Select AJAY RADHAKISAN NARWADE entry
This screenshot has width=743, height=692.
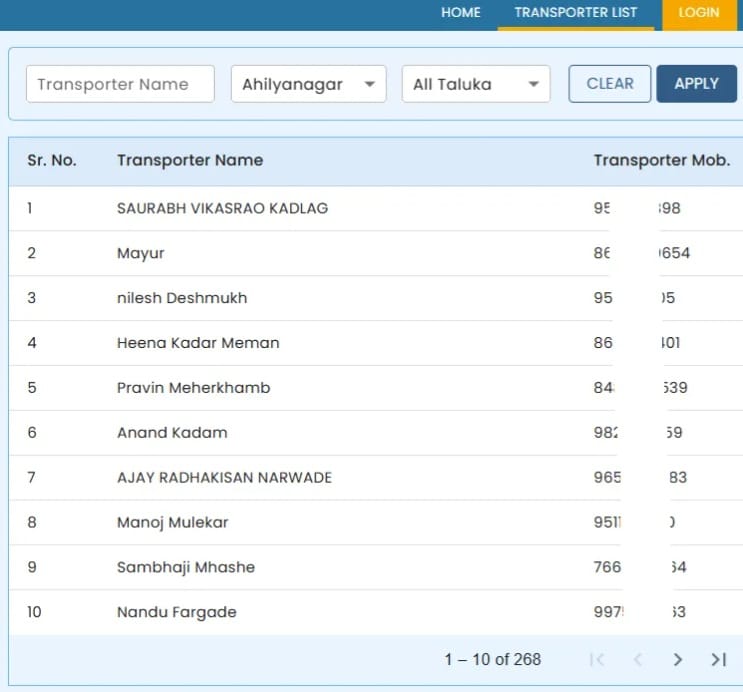[x=224, y=477]
